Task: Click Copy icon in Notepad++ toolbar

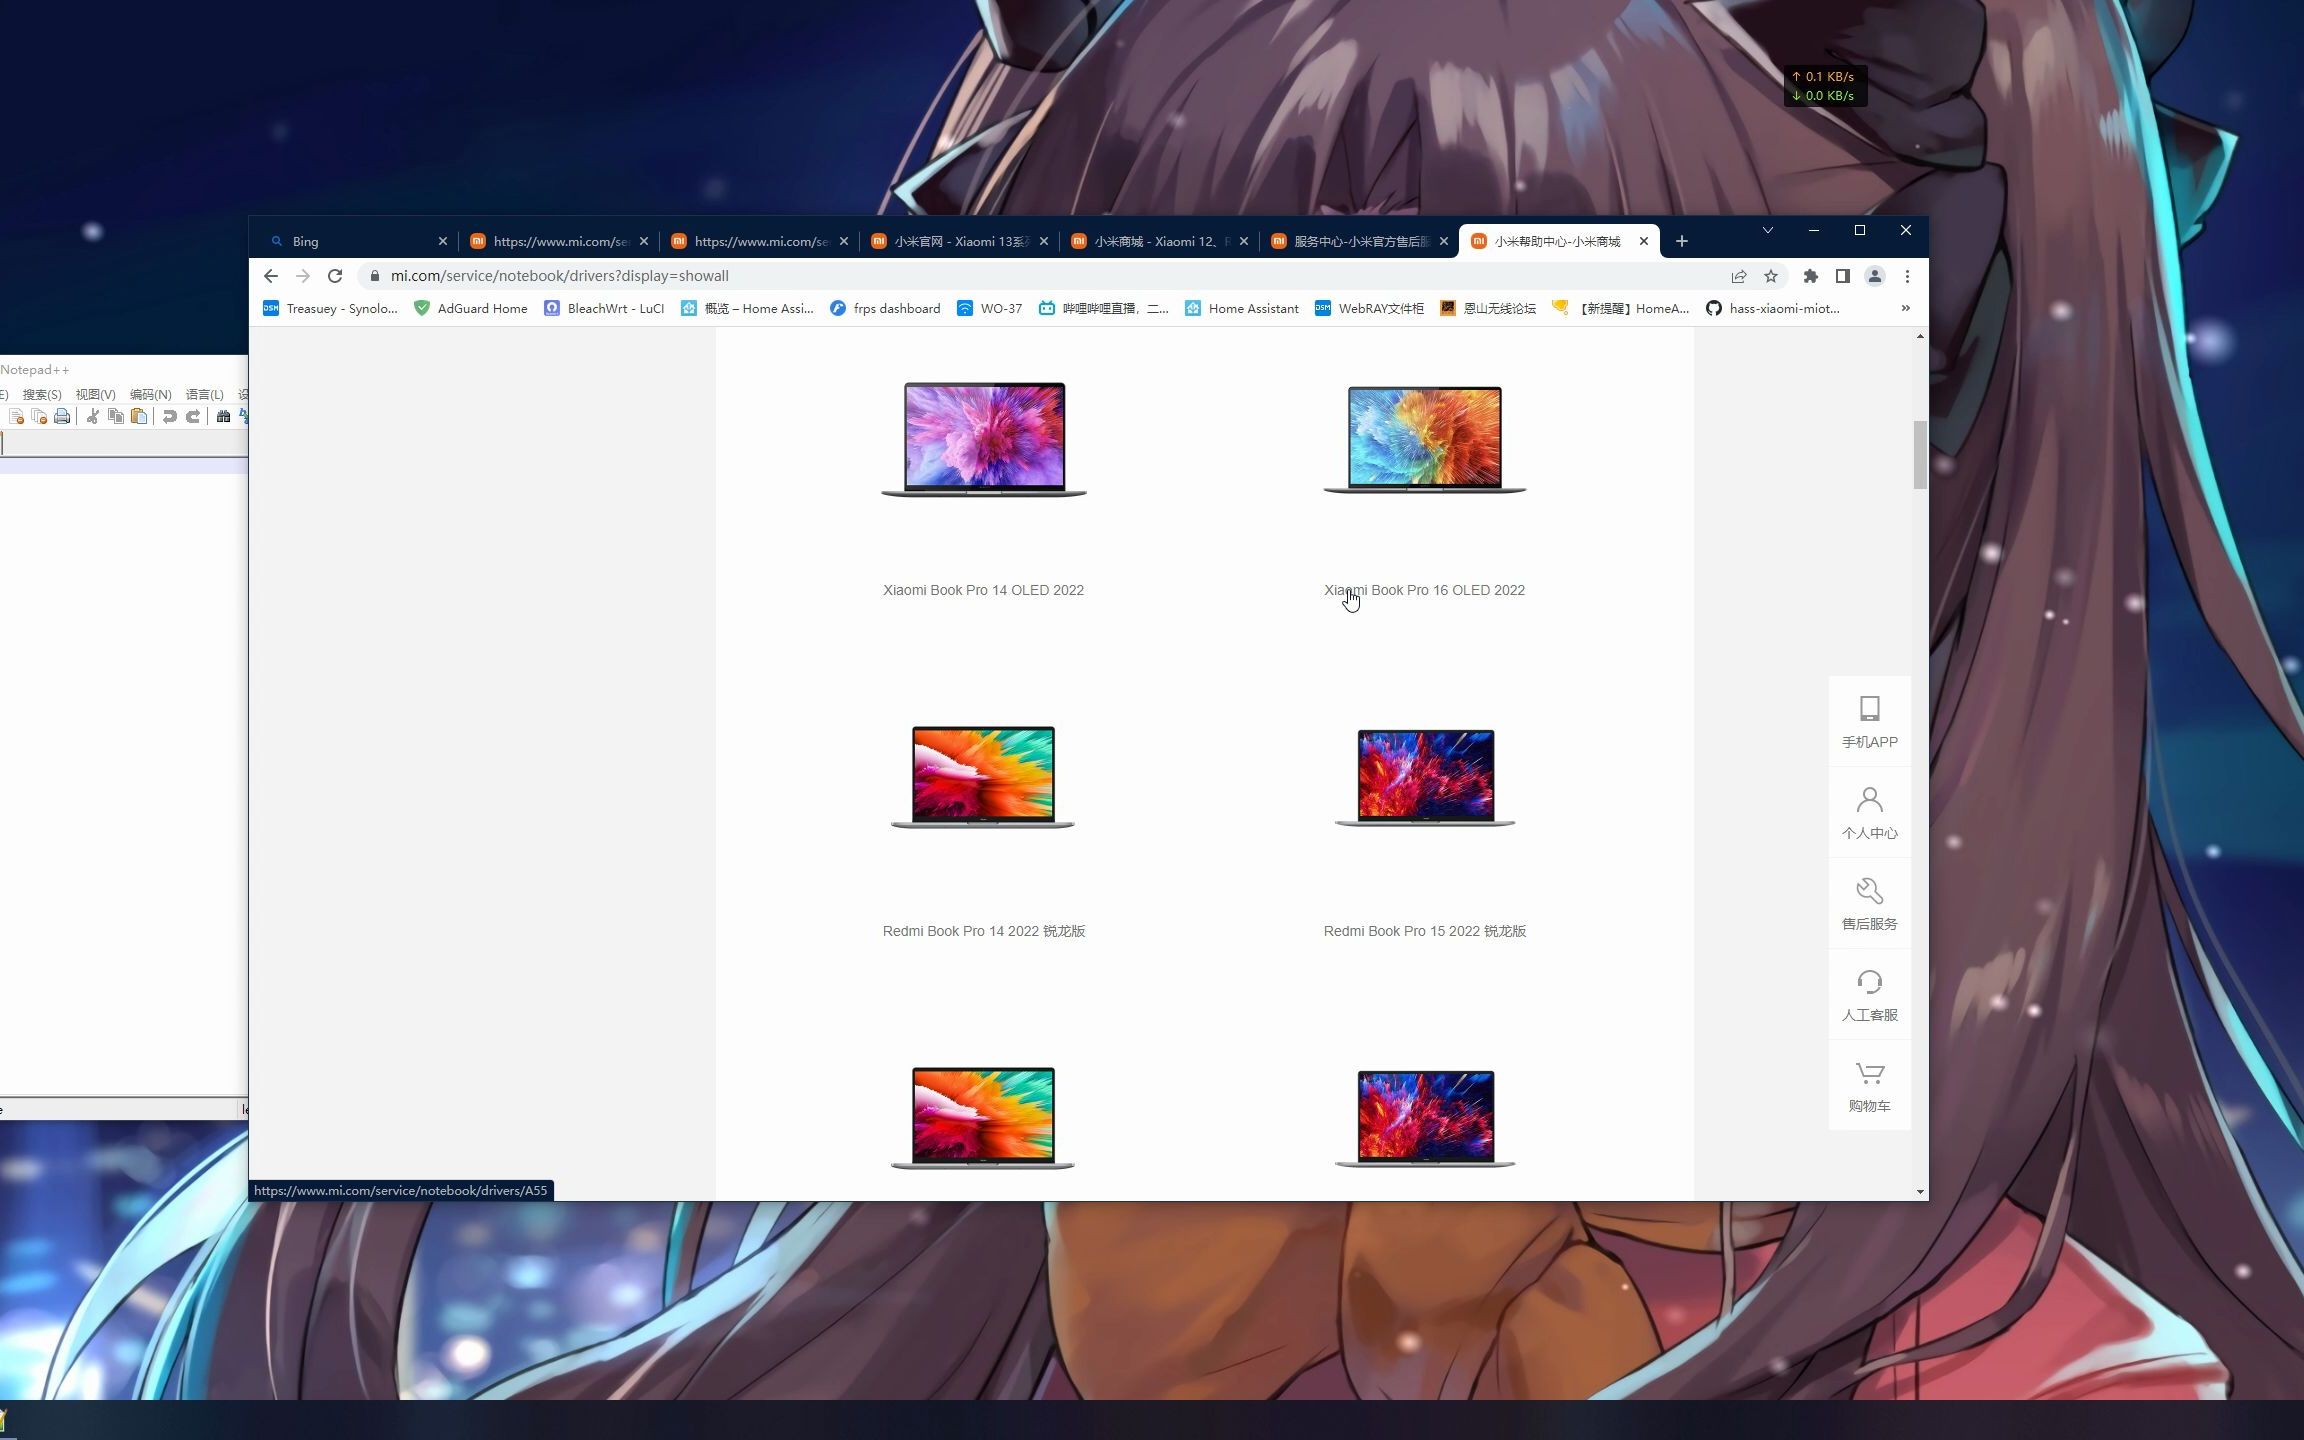Action: pyautogui.click(x=115, y=417)
